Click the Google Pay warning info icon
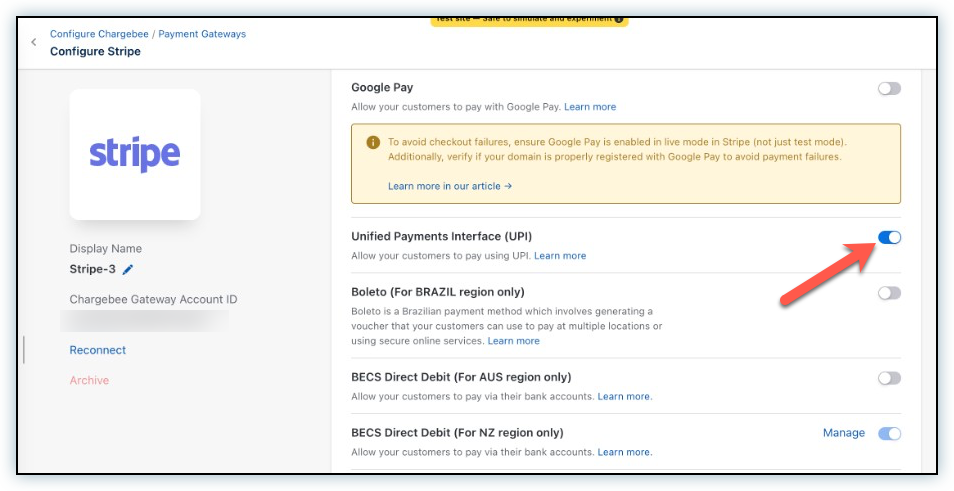 tap(372, 142)
